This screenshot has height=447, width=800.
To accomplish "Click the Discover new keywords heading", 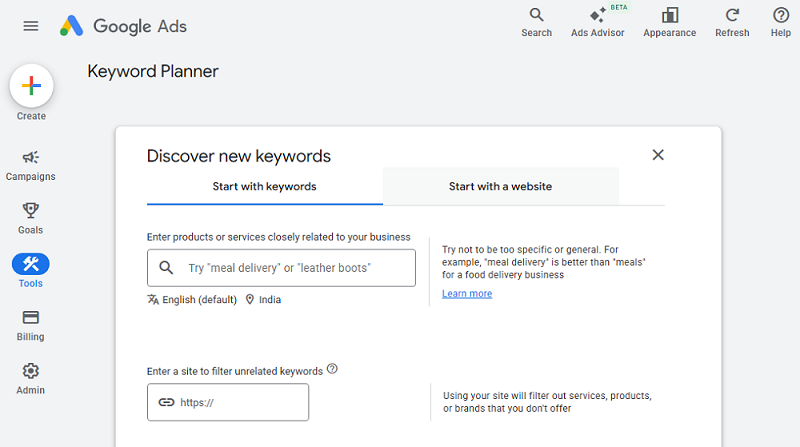I will tap(239, 156).
